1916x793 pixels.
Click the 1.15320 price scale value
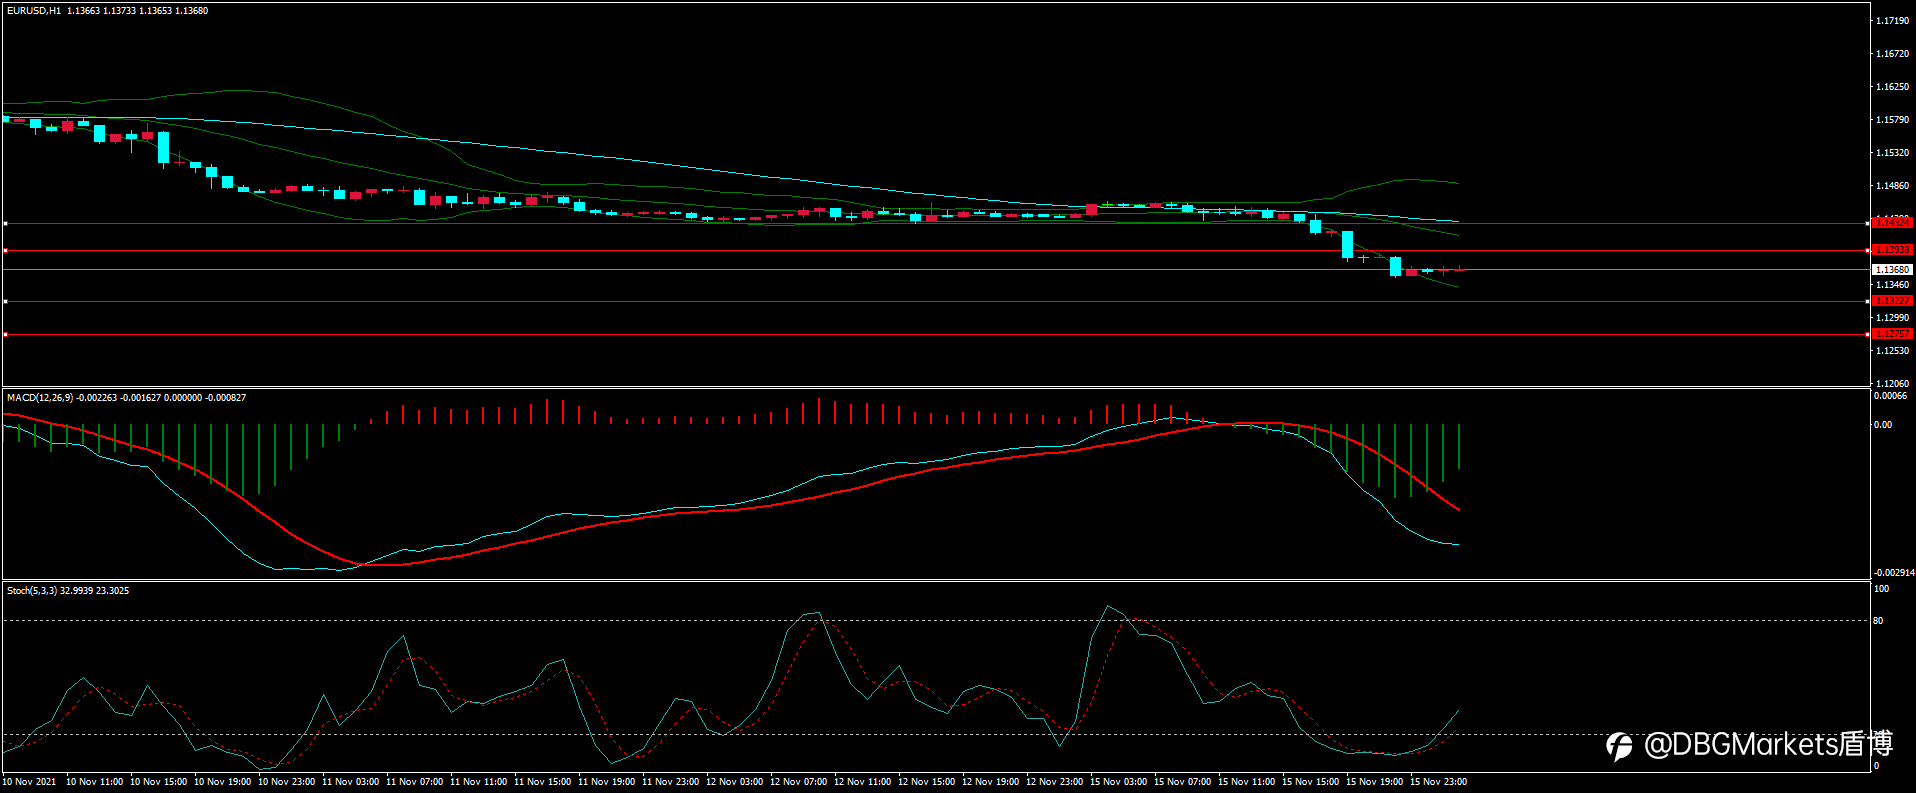[x=1892, y=153]
